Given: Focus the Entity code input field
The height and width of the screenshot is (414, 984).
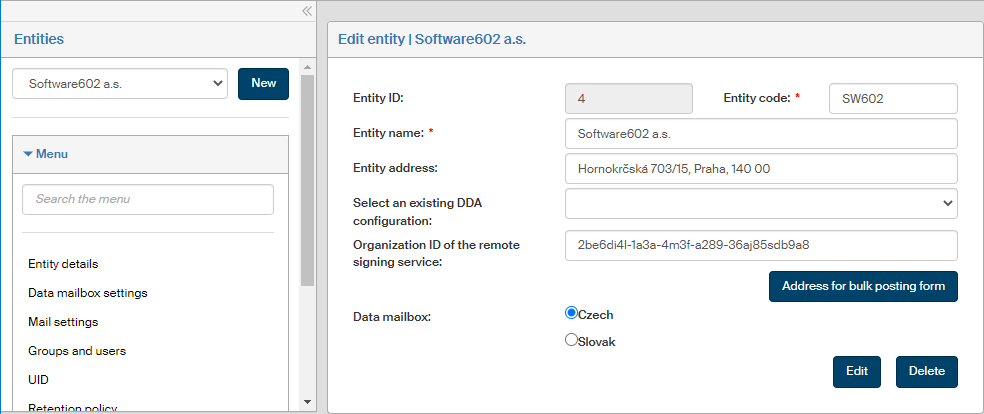Looking at the screenshot, I should 893,99.
